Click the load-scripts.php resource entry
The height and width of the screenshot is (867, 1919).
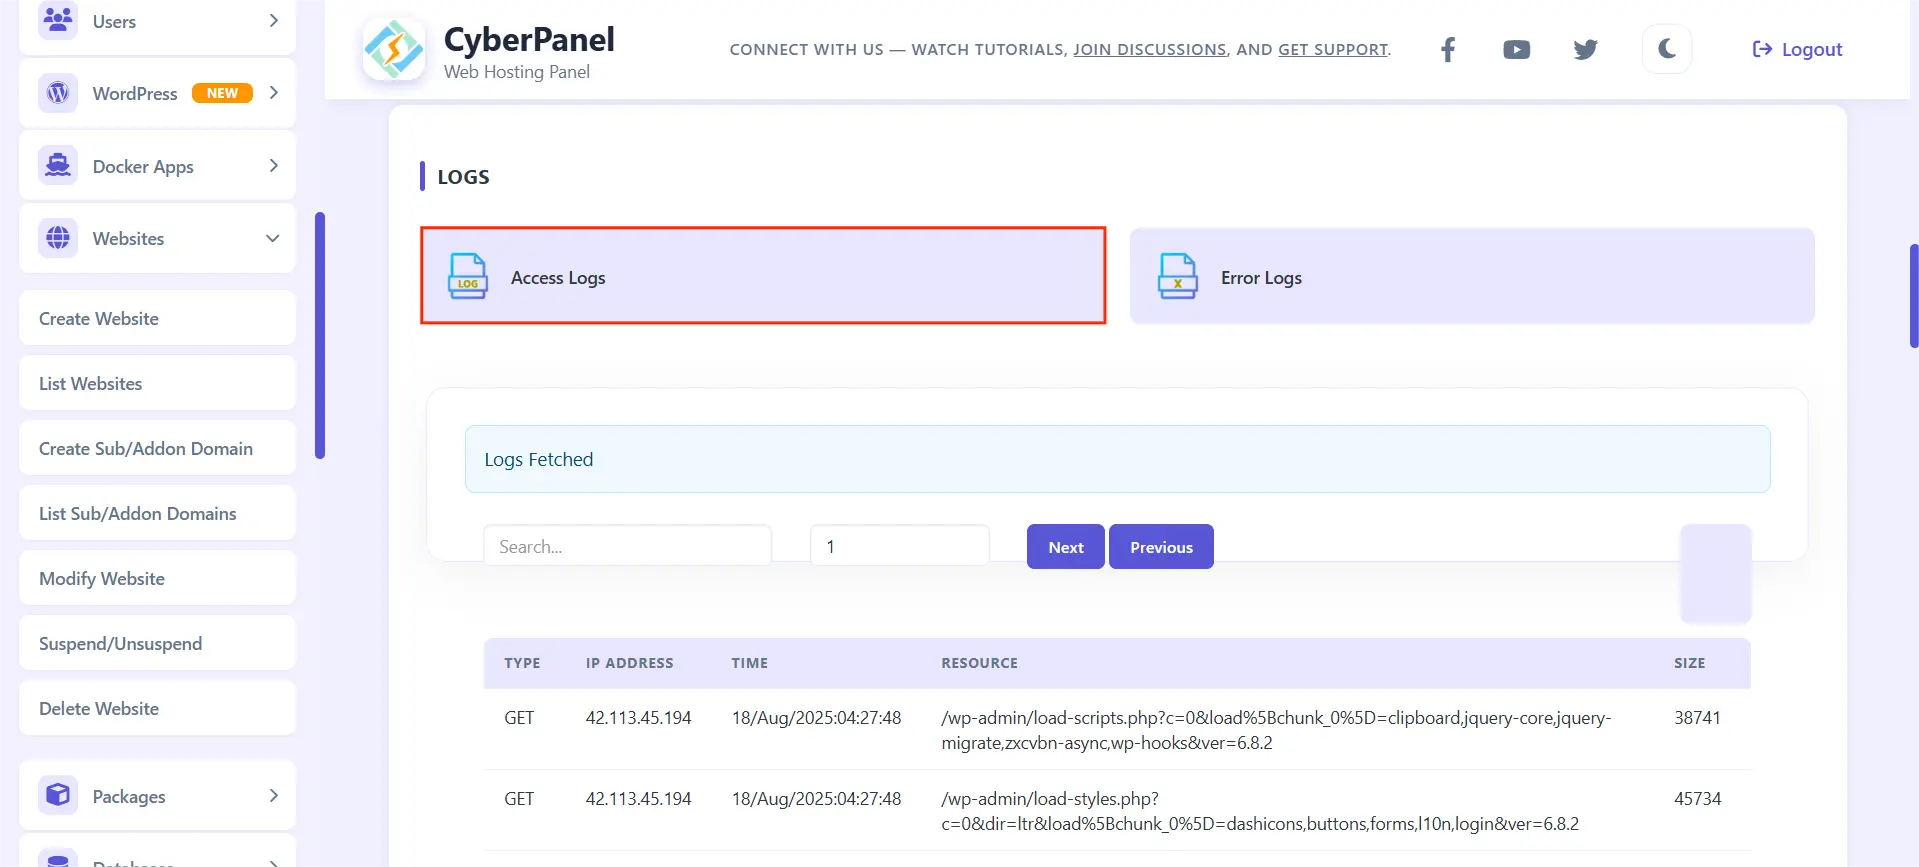(x=1276, y=730)
